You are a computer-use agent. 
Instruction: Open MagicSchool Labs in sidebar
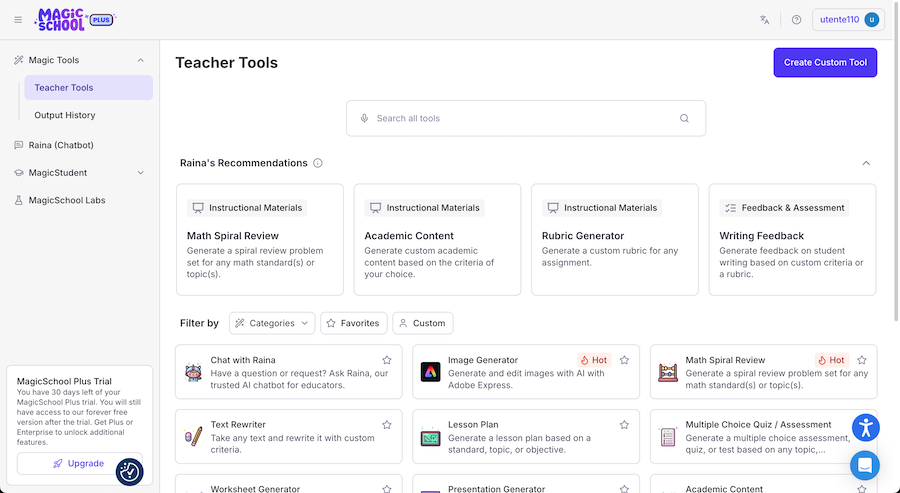click(67, 200)
